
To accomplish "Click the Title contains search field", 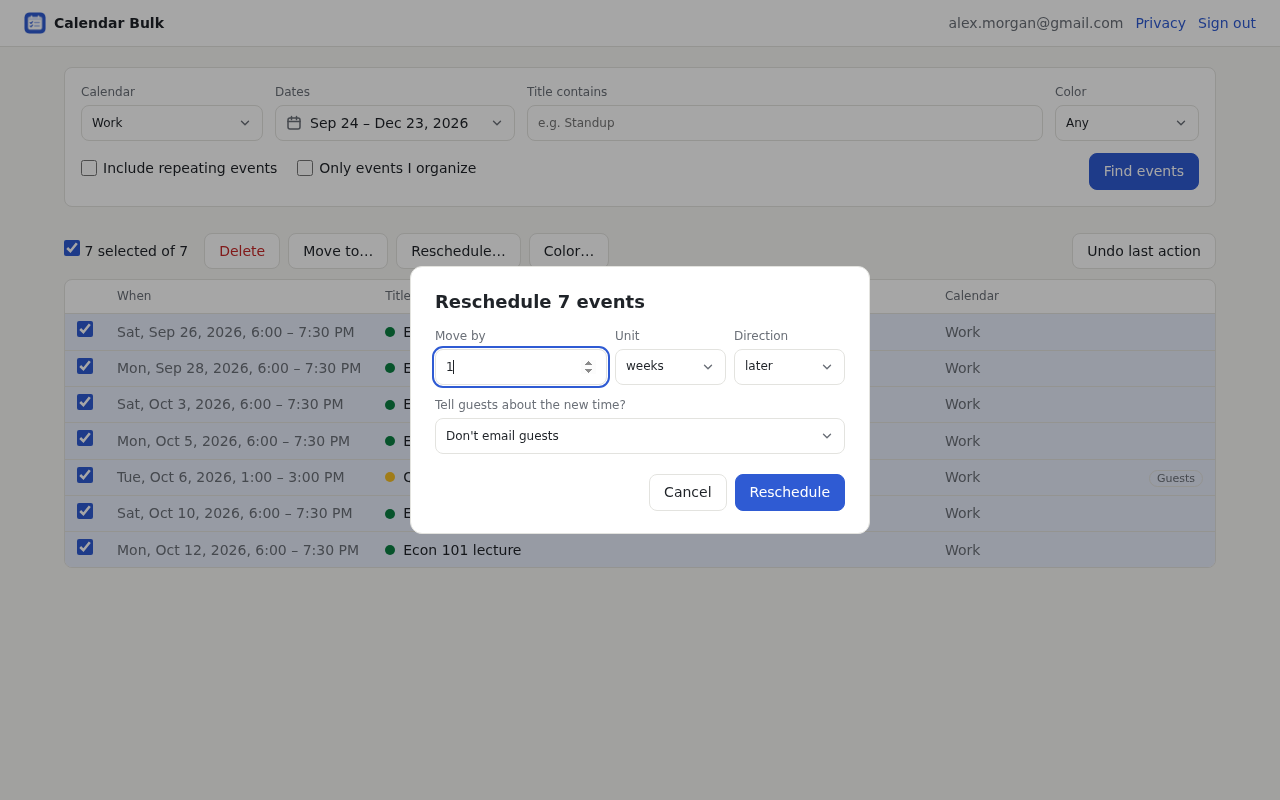I will pyautogui.click(x=785, y=123).
